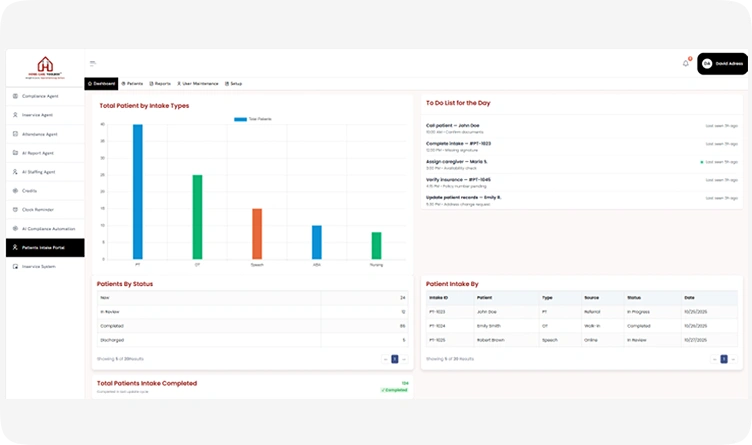Click the green Completed badge
This screenshot has height=445, width=752.
click(394, 390)
